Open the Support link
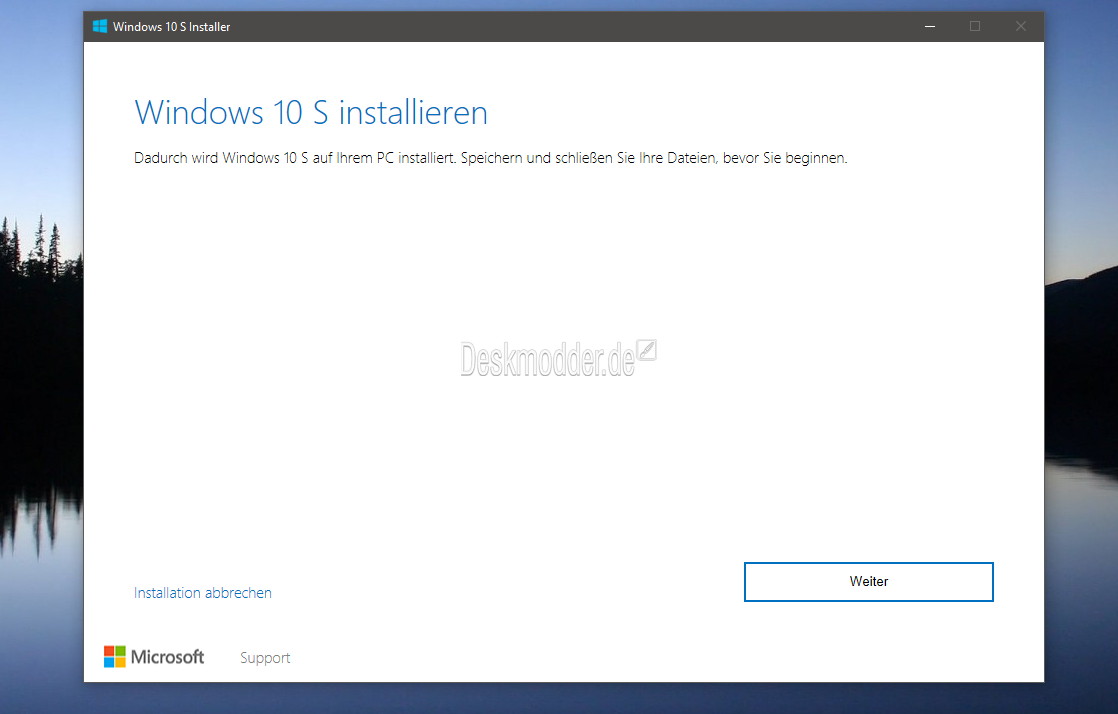This screenshot has height=714, width=1118. [x=265, y=658]
